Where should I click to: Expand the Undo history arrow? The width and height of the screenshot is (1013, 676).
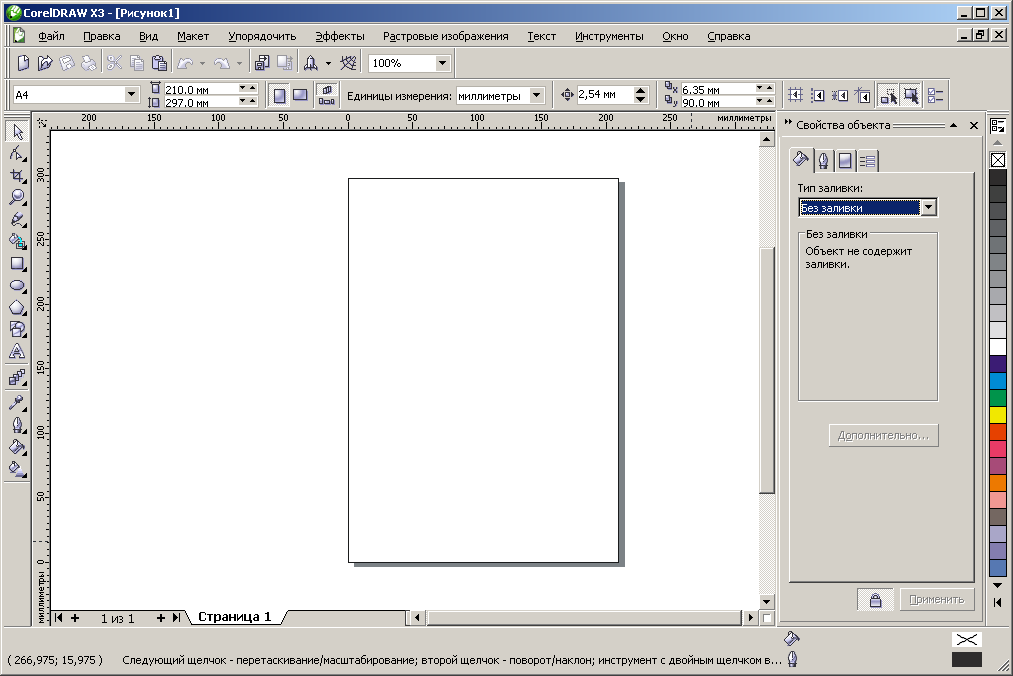[x=202, y=63]
